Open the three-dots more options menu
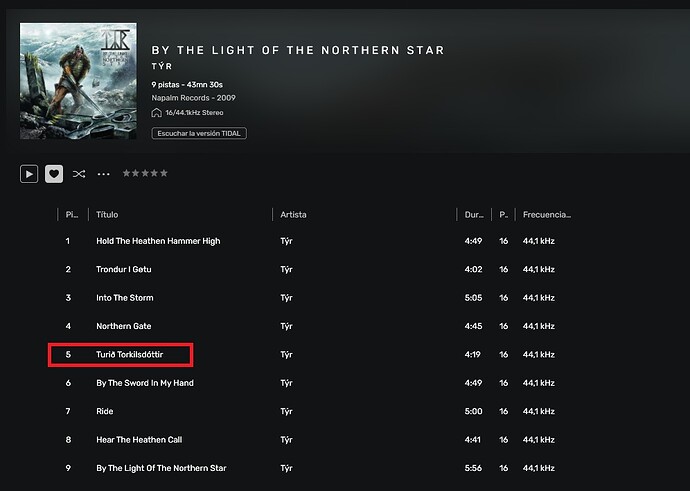690x491 pixels. point(103,174)
